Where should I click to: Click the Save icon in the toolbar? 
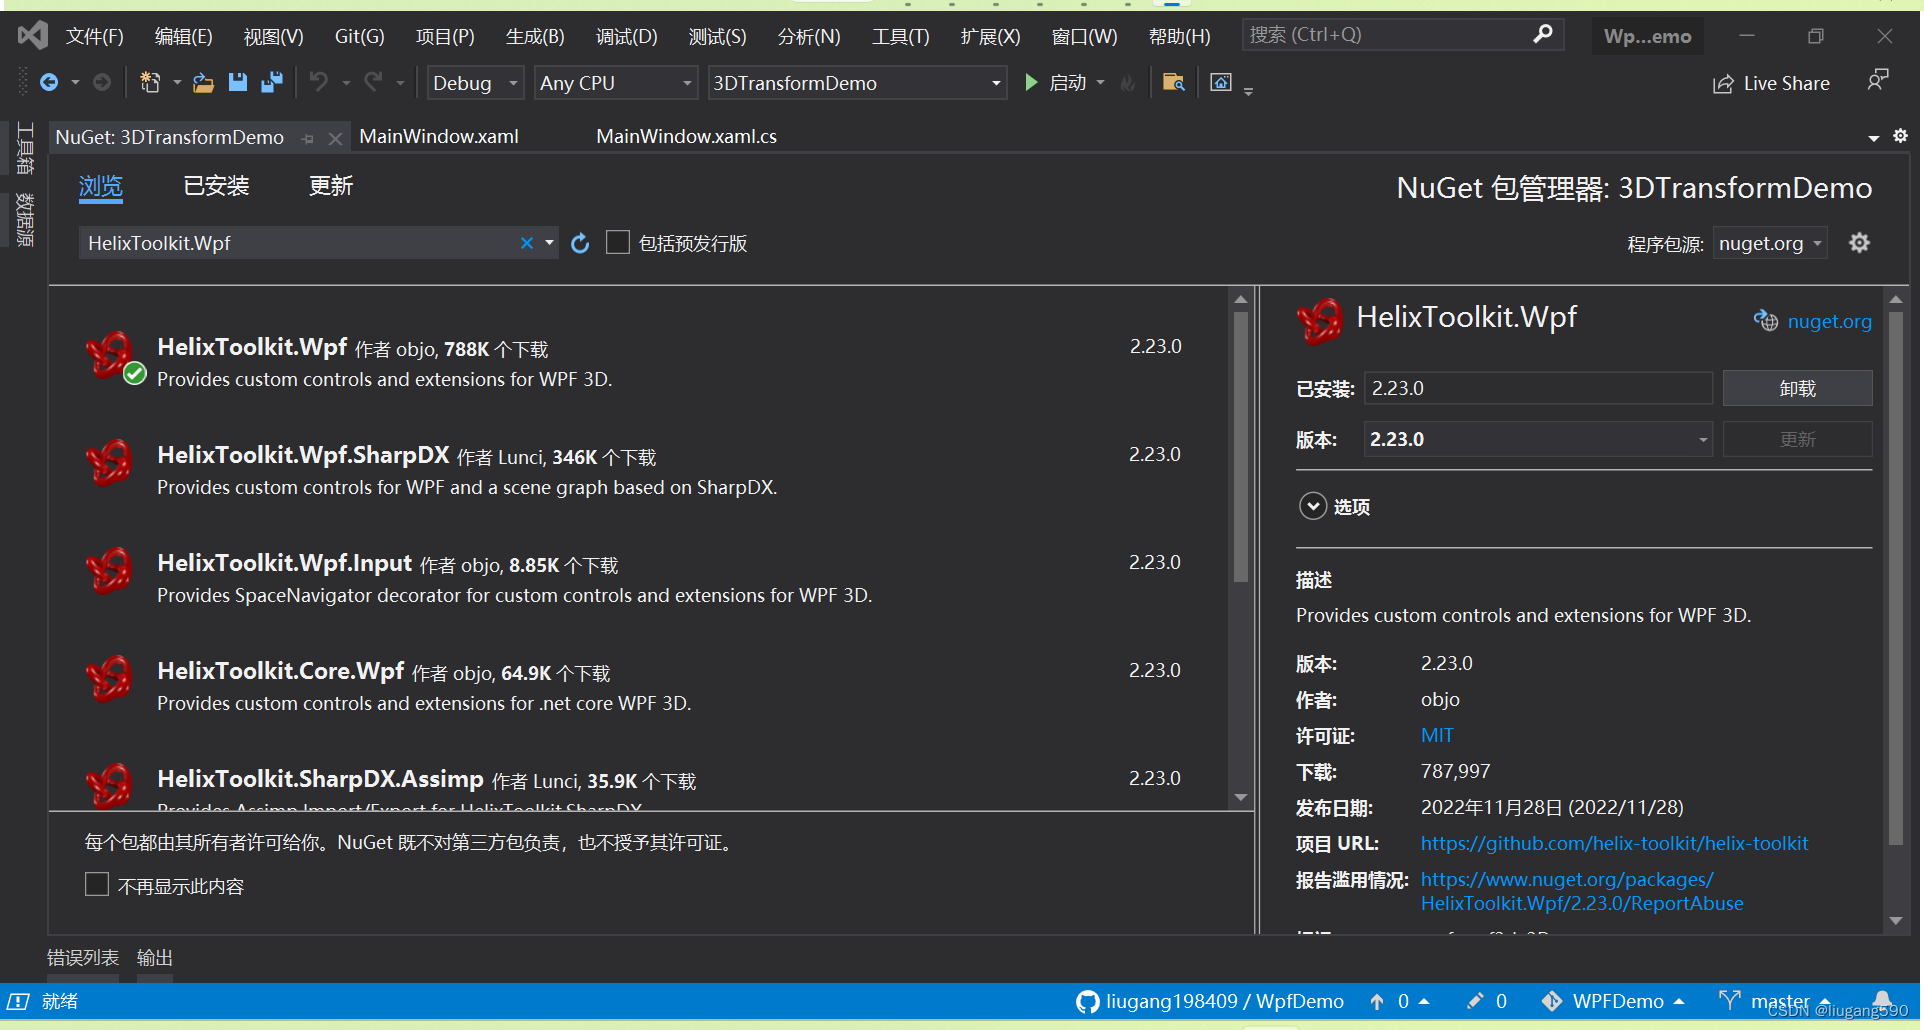(237, 83)
